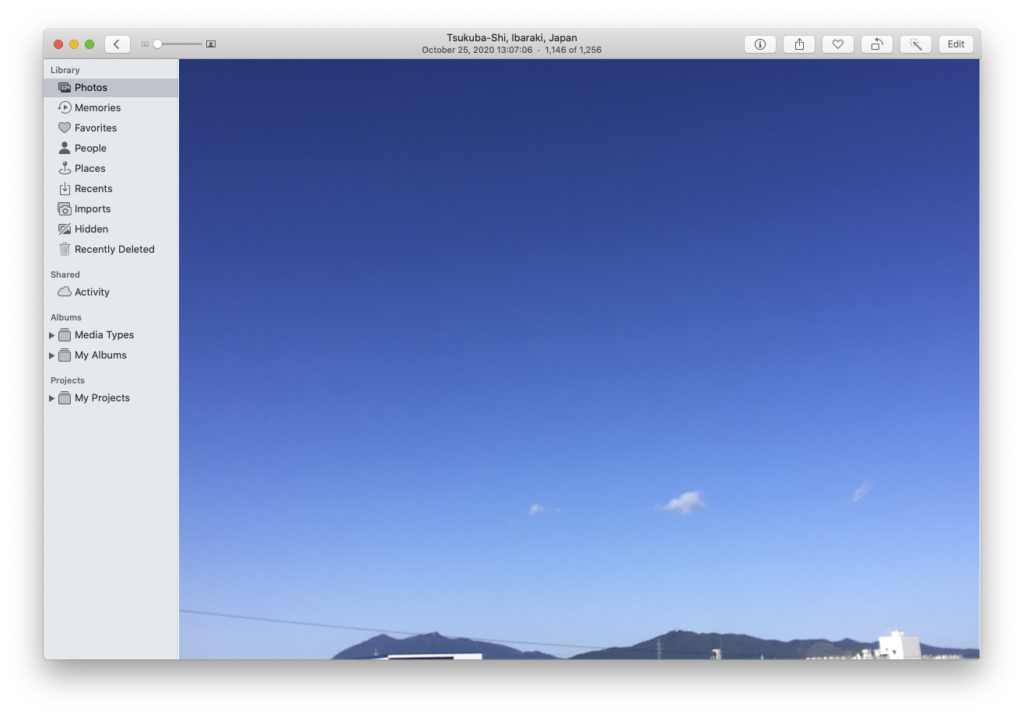Expand the Media Types disclosure triangle
This screenshot has width=1024, height=717.
click(52, 335)
